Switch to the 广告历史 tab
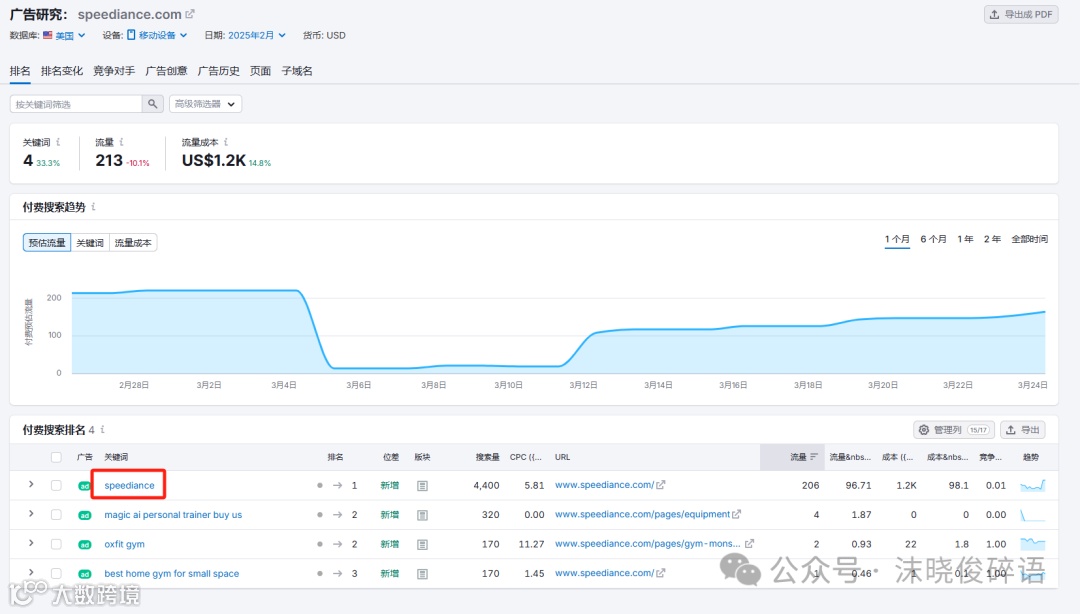Screen dimensions: 1080x614 pyautogui.click(x=218, y=71)
